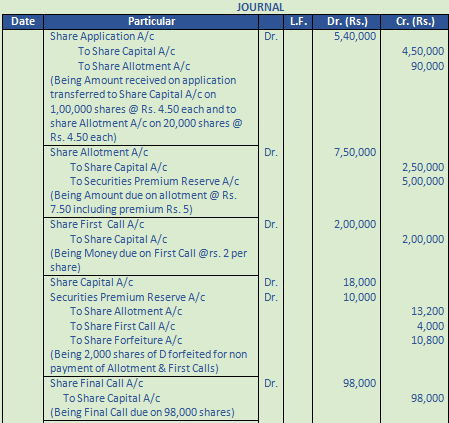Click the JOURNAL title above the table

[x=260, y=7]
